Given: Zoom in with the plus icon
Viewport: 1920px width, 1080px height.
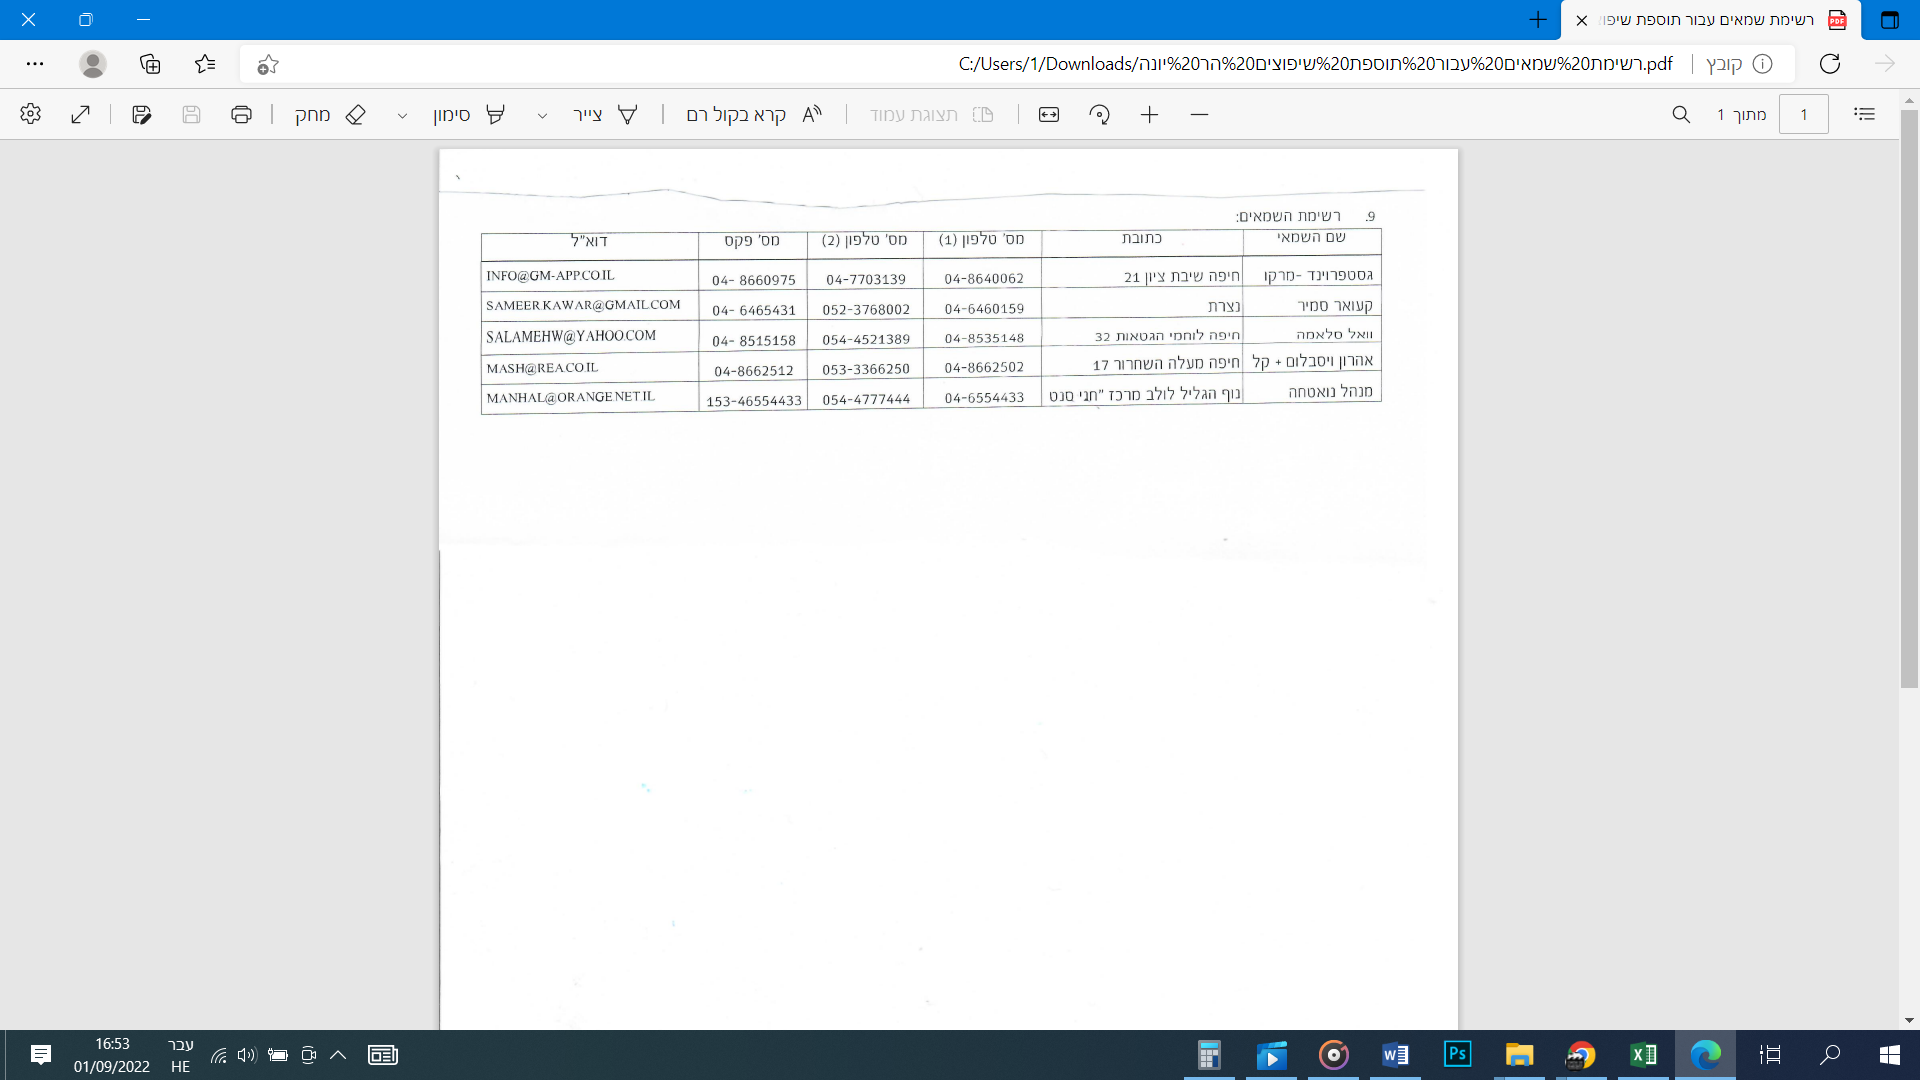Looking at the screenshot, I should (1149, 114).
